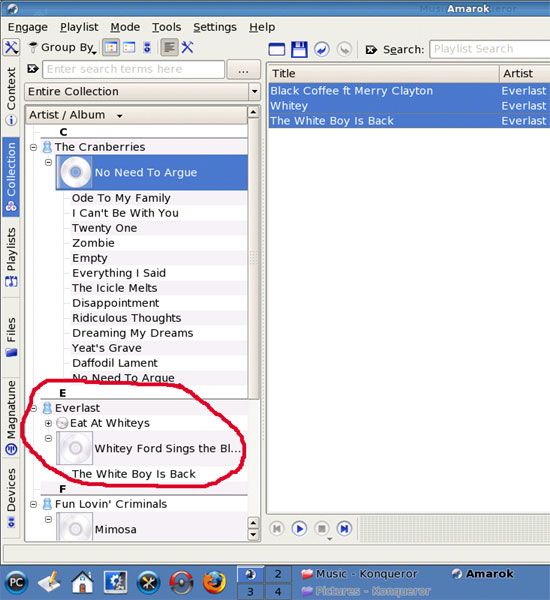
Task: Select the track Ode To My Family
Action: click(x=121, y=198)
